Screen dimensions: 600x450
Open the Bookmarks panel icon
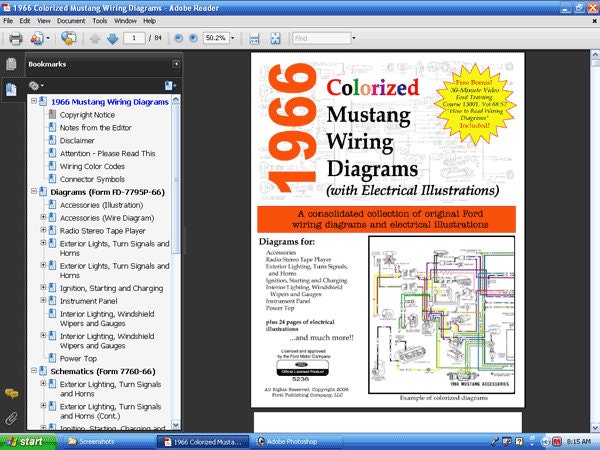(11, 90)
